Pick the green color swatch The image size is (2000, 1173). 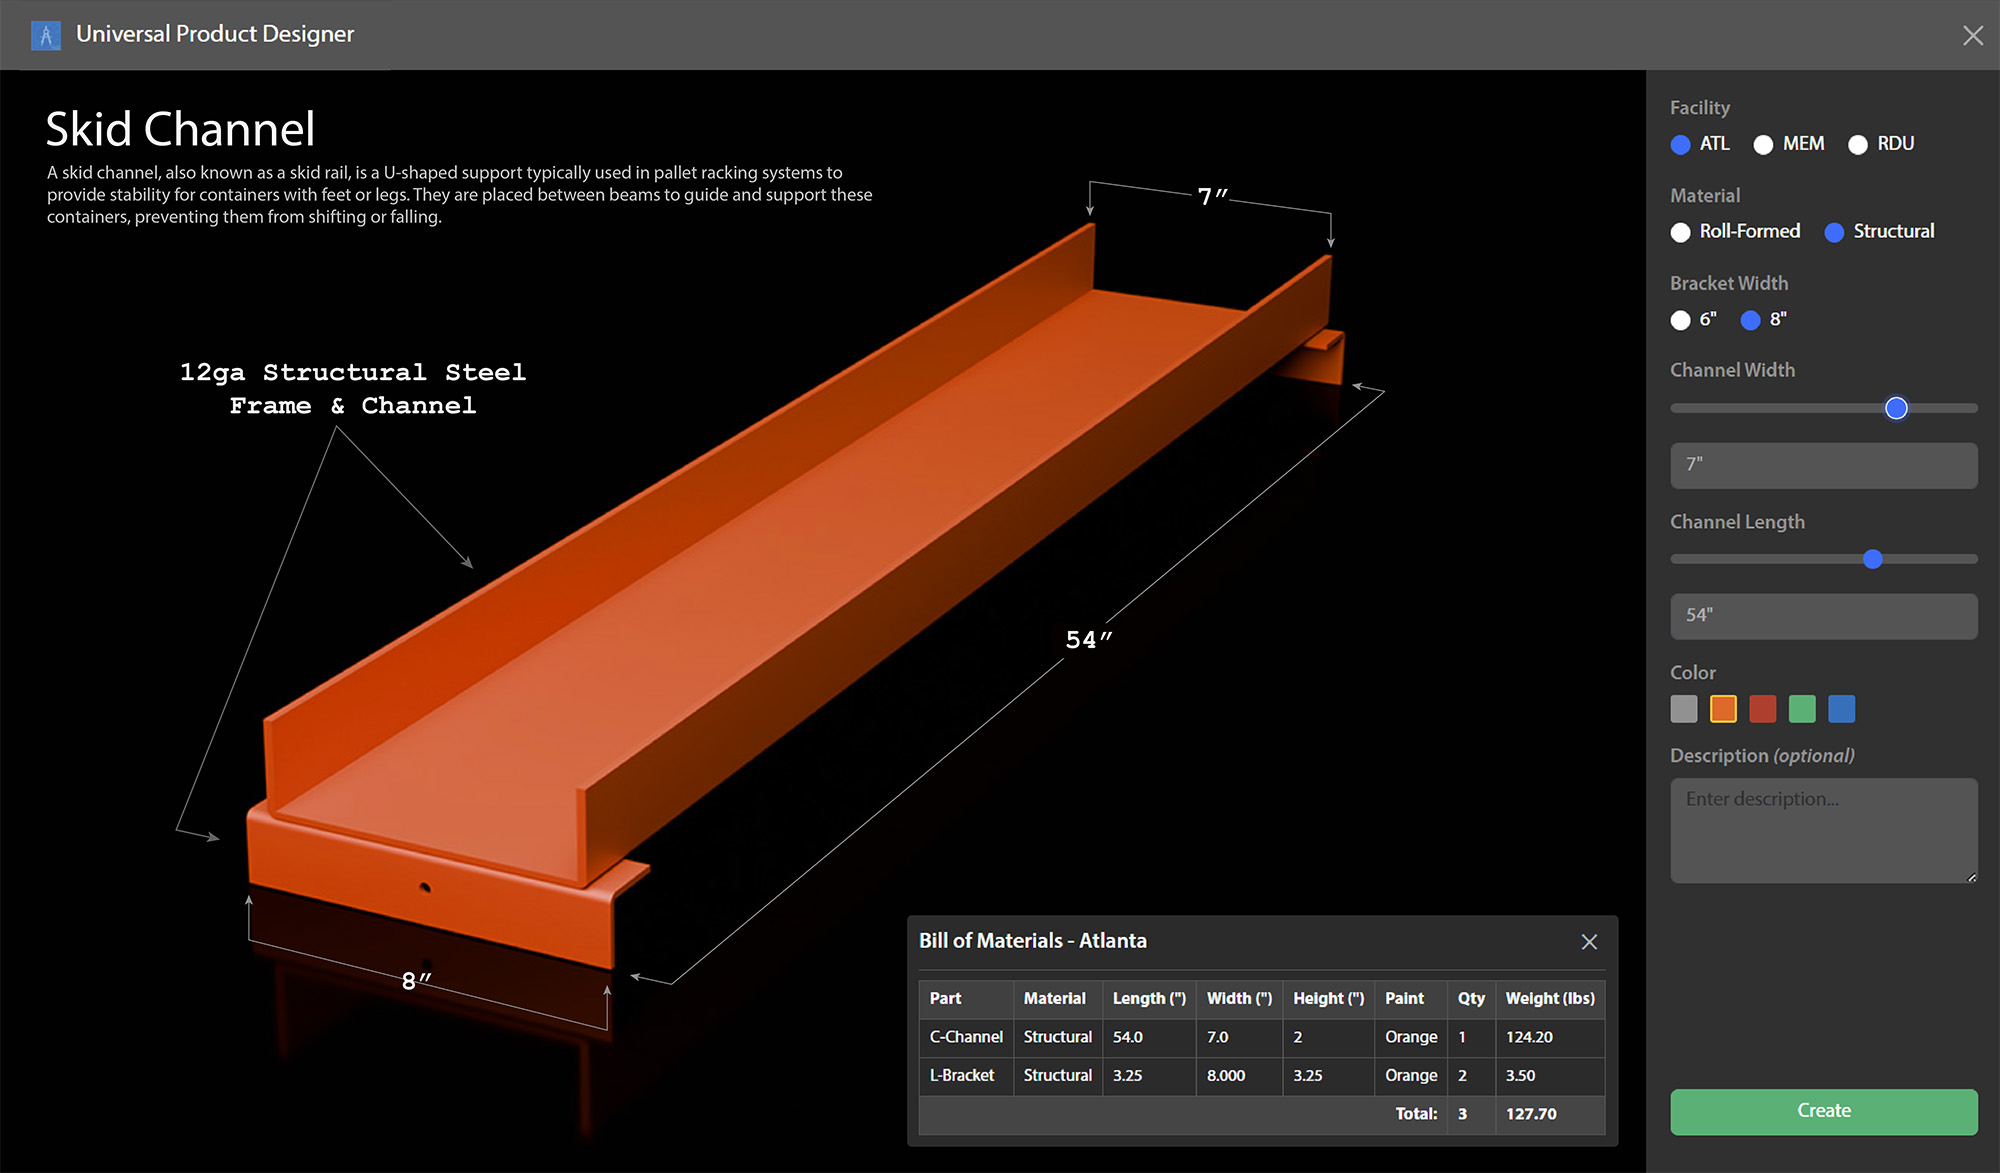pos(1802,709)
